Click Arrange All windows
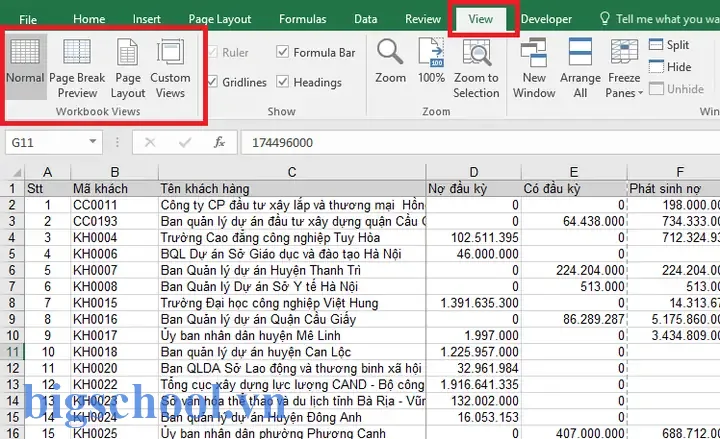The image size is (720, 439). coord(580,68)
